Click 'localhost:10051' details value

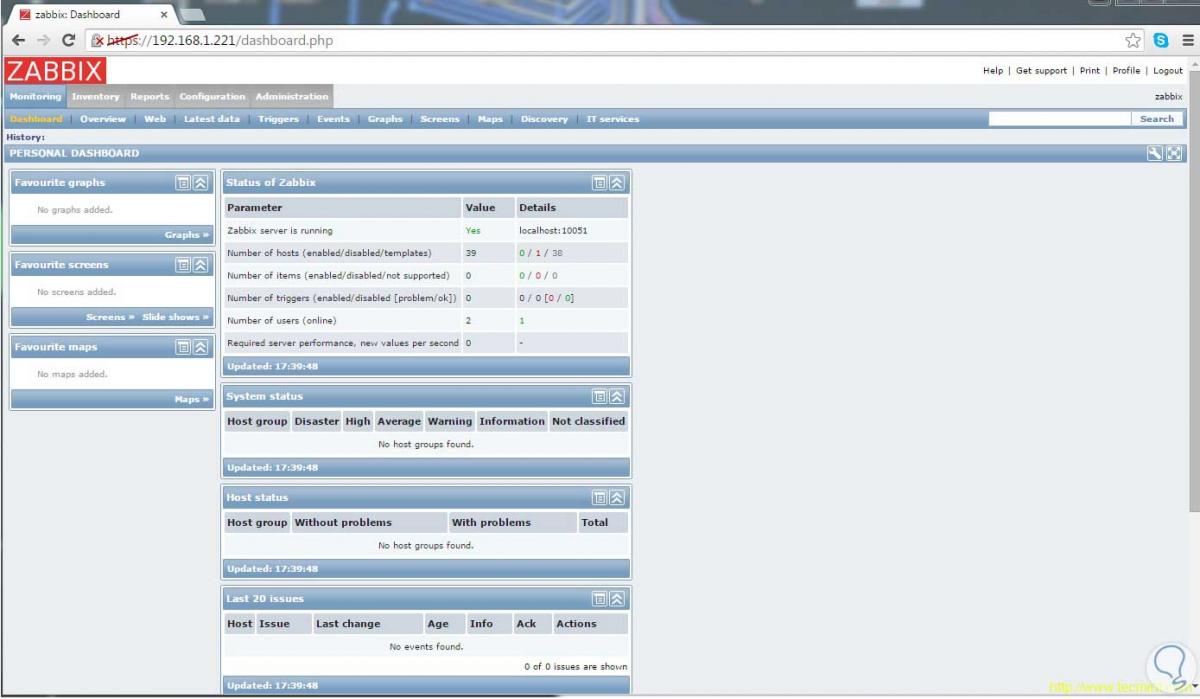pyautogui.click(x=553, y=230)
